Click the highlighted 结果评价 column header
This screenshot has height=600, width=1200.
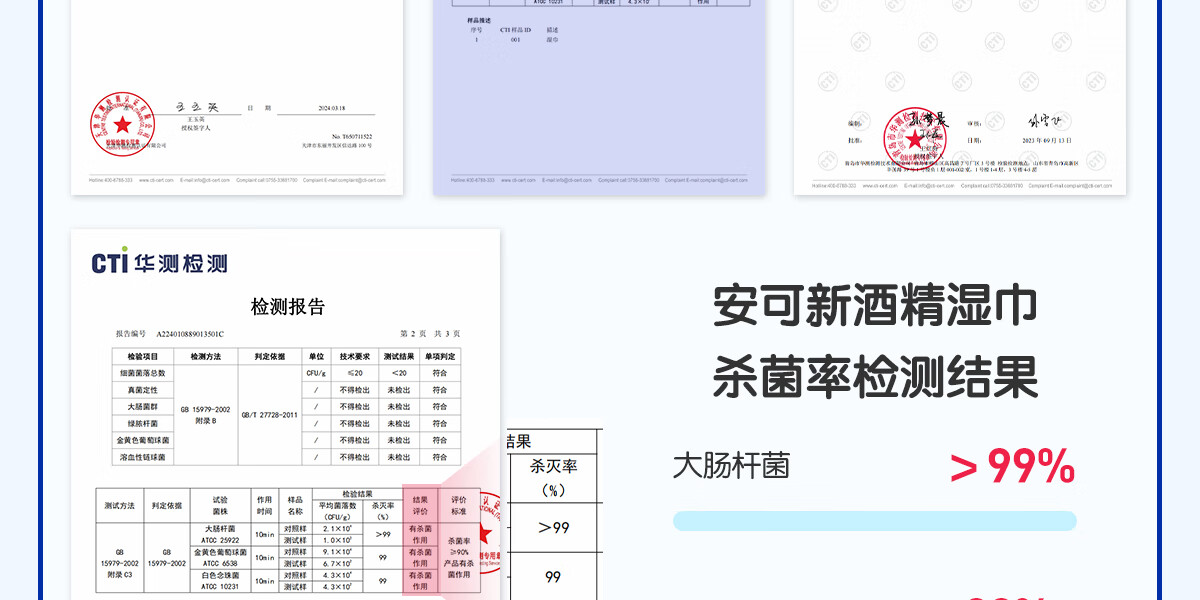tap(420, 505)
